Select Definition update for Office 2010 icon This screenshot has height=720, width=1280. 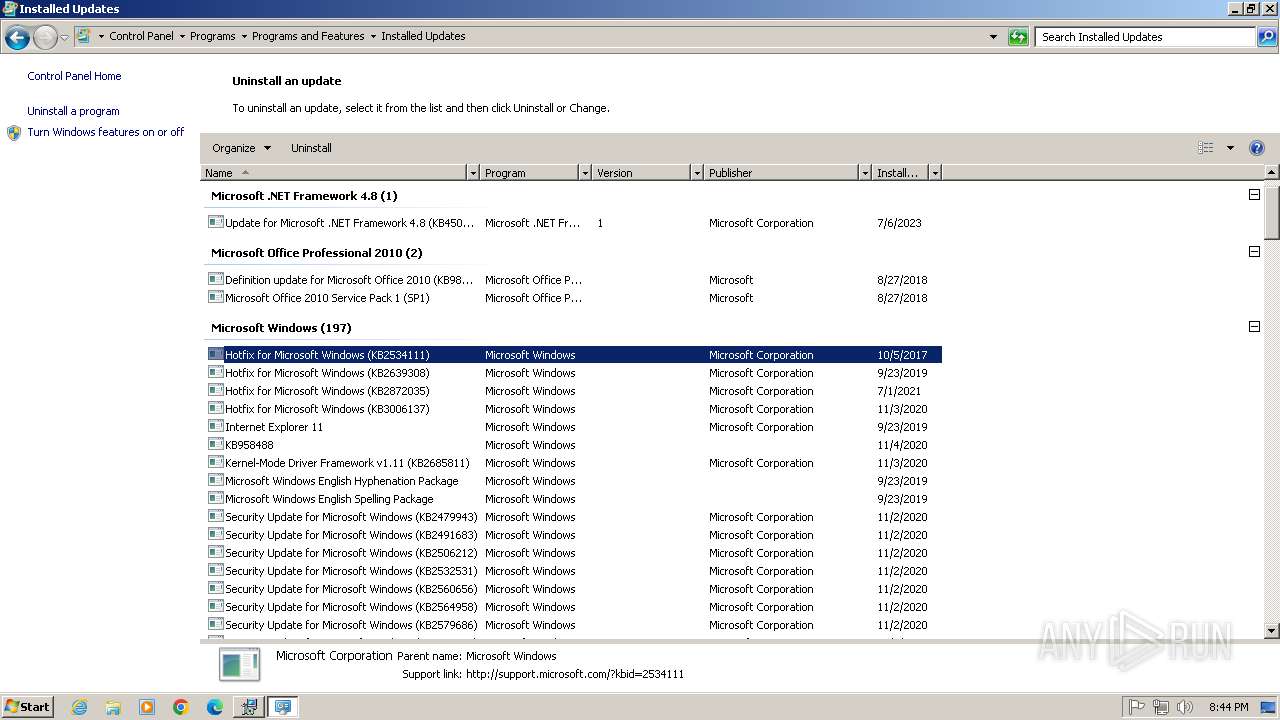pos(215,279)
